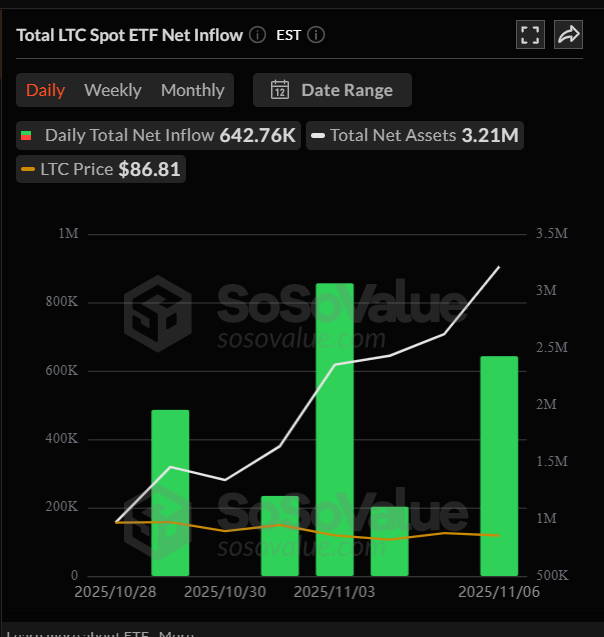This screenshot has height=637, width=604.
Task: Click the green bar at 2025/11/06
Action: (499, 466)
